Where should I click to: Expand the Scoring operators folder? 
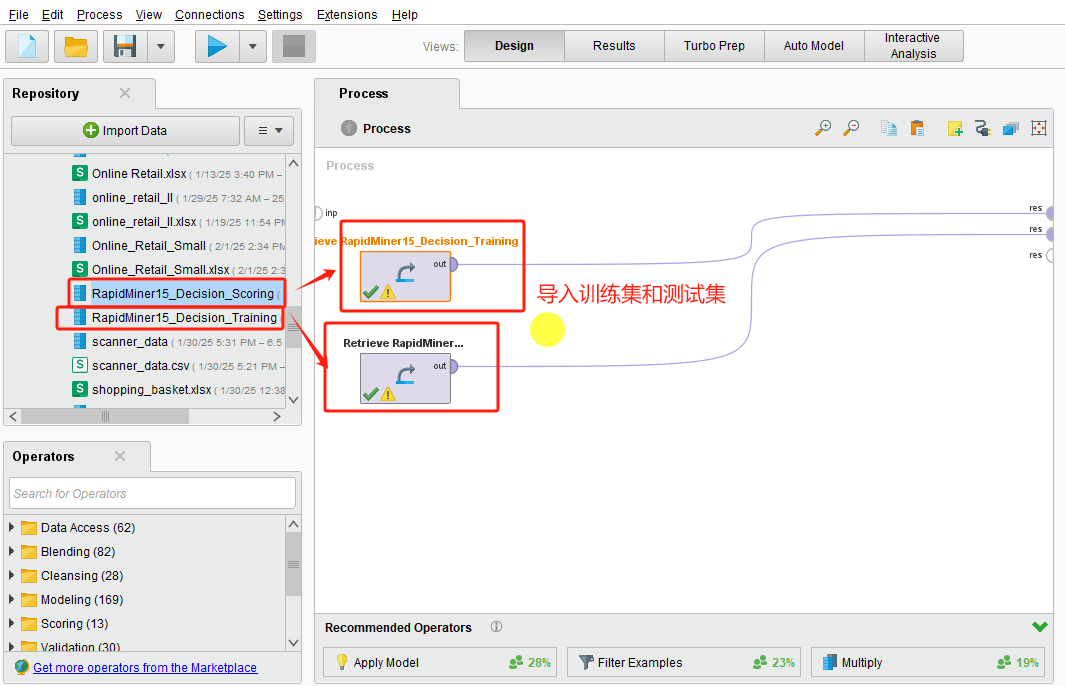click(x=12, y=623)
